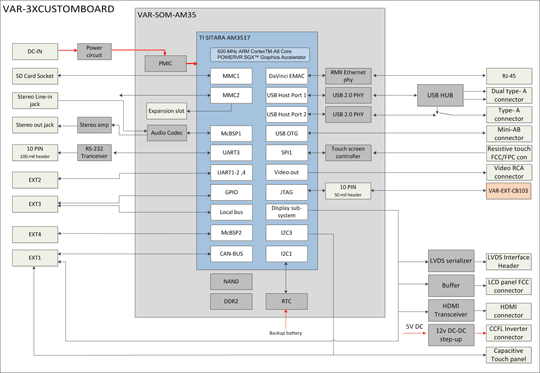Viewport: 540px width, 373px height.
Task: Click the I2C1 block
Action: tap(287, 254)
